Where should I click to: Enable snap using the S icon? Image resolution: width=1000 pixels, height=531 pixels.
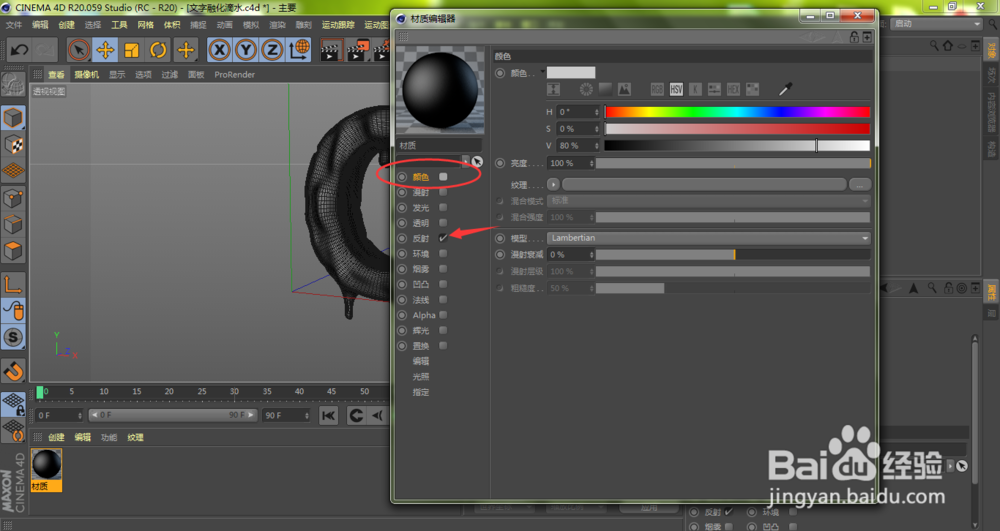coord(13,337)
